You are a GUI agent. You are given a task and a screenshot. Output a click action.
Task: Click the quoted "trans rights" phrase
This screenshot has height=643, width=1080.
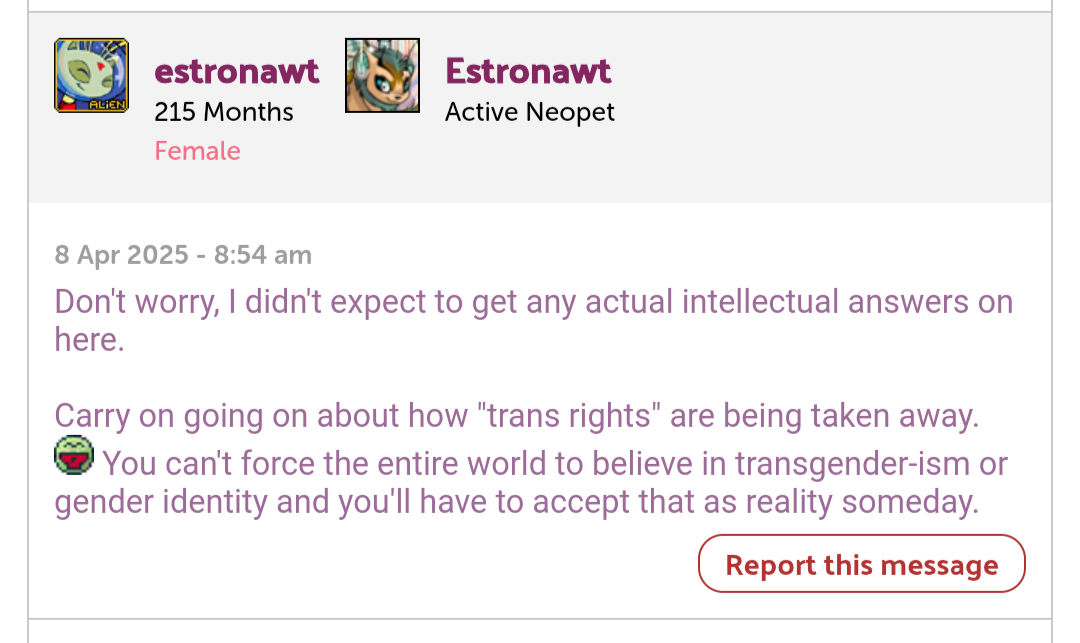coord(569,415)
